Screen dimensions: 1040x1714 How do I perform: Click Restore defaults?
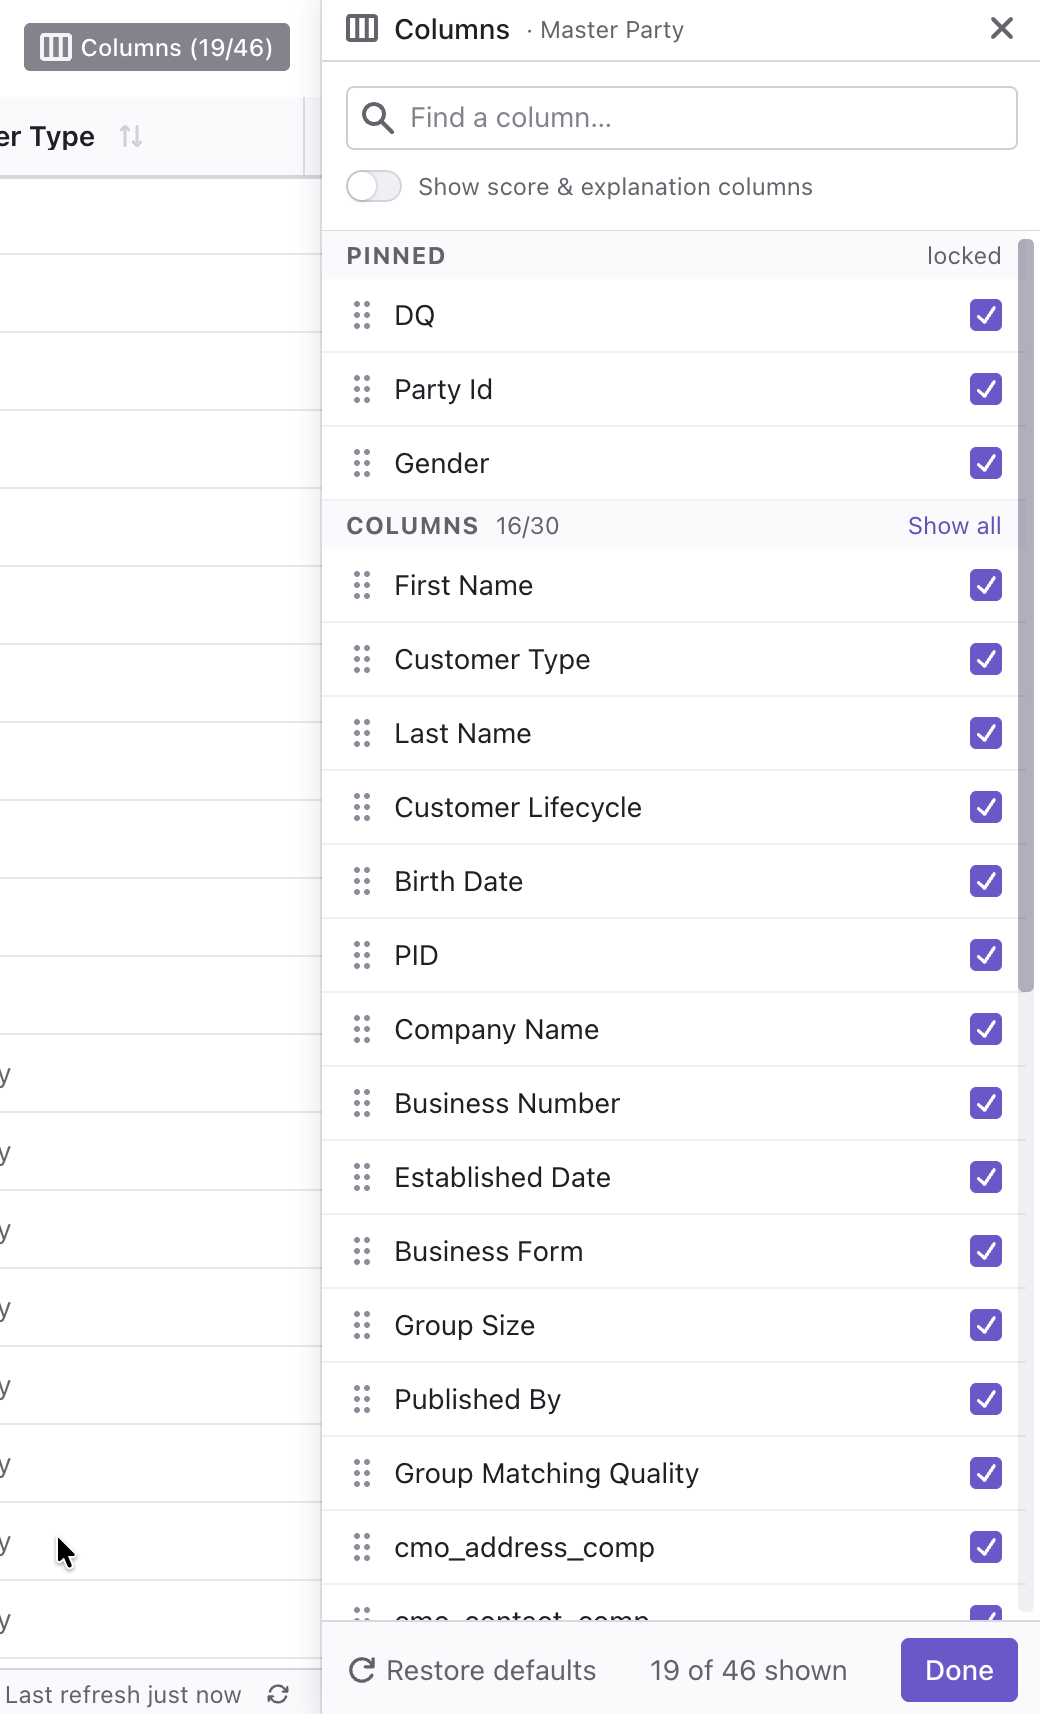(x=472, y=1670)
